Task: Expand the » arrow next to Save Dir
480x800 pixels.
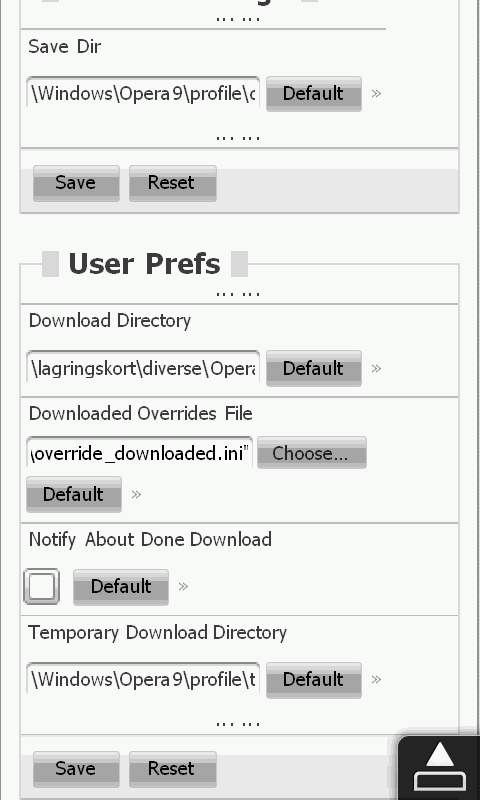Action: tap(376, 93)
